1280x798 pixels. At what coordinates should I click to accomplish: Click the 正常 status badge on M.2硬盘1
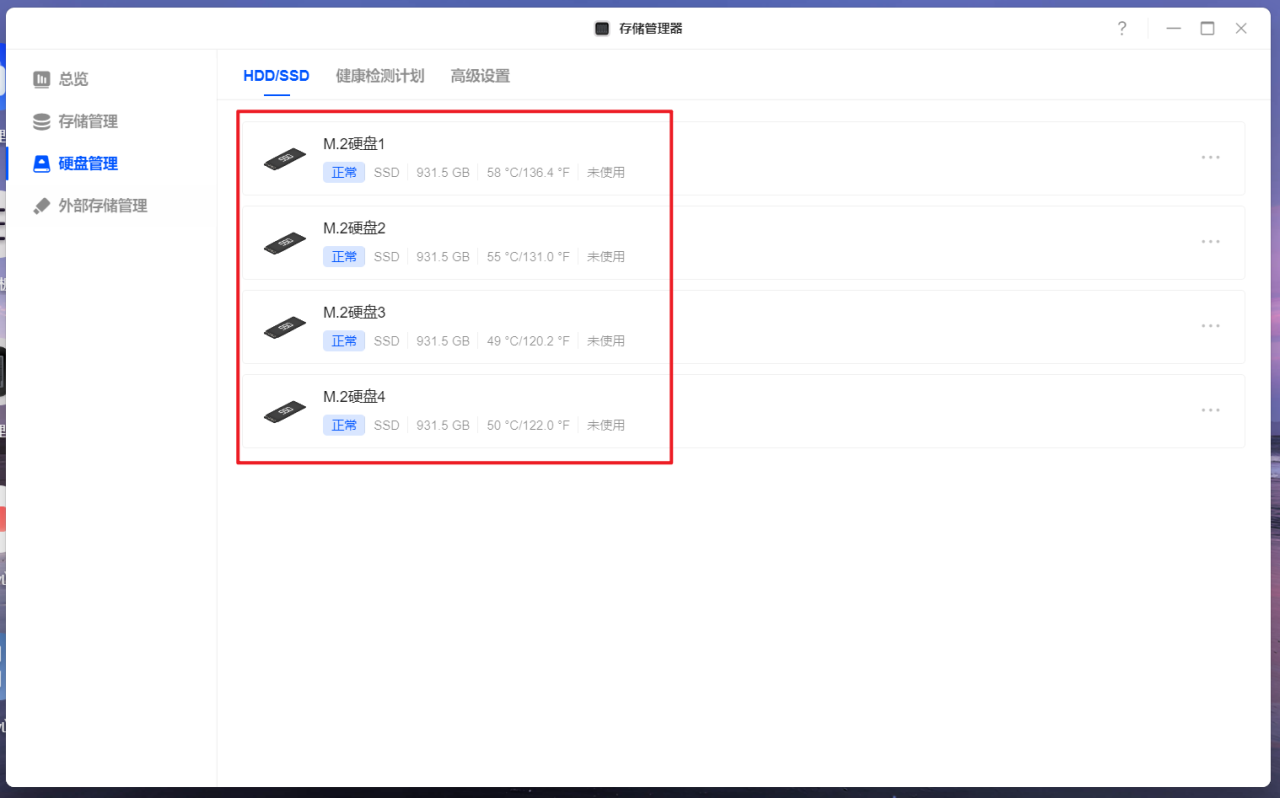343,172
